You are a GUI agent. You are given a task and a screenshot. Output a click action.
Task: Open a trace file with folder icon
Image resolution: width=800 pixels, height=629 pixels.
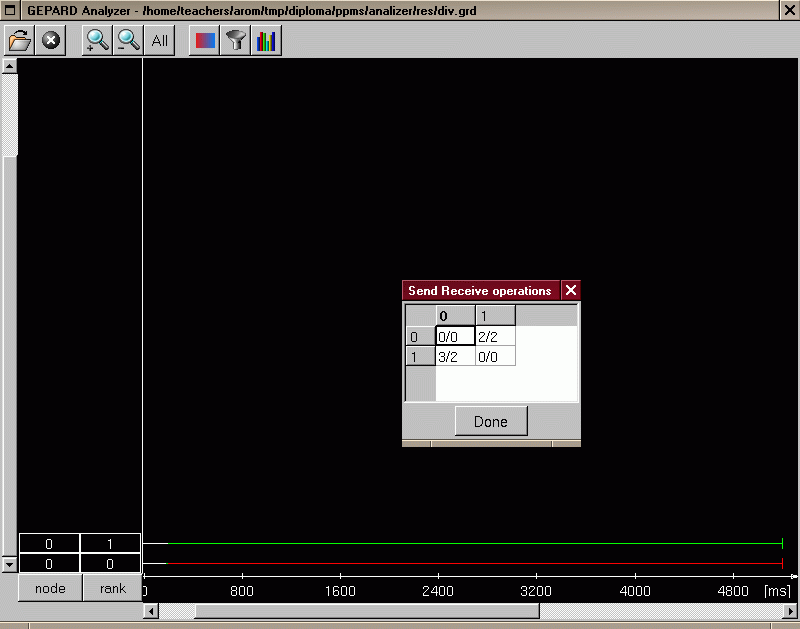click(20, 41)
